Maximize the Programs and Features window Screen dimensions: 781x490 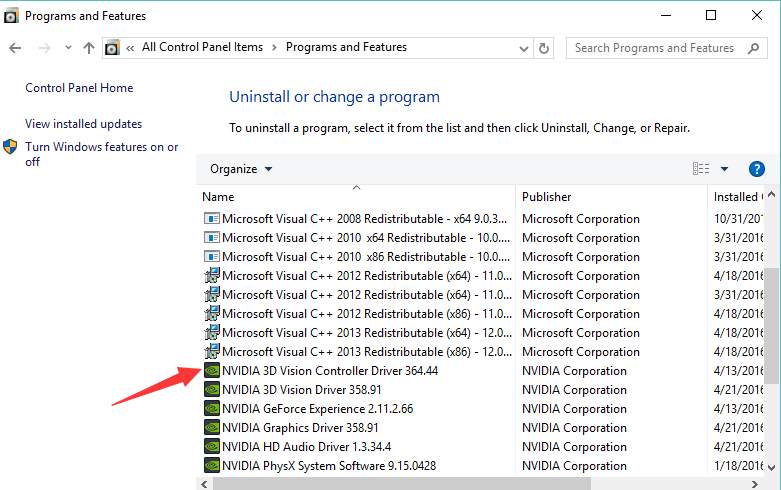tap(711, 15)
